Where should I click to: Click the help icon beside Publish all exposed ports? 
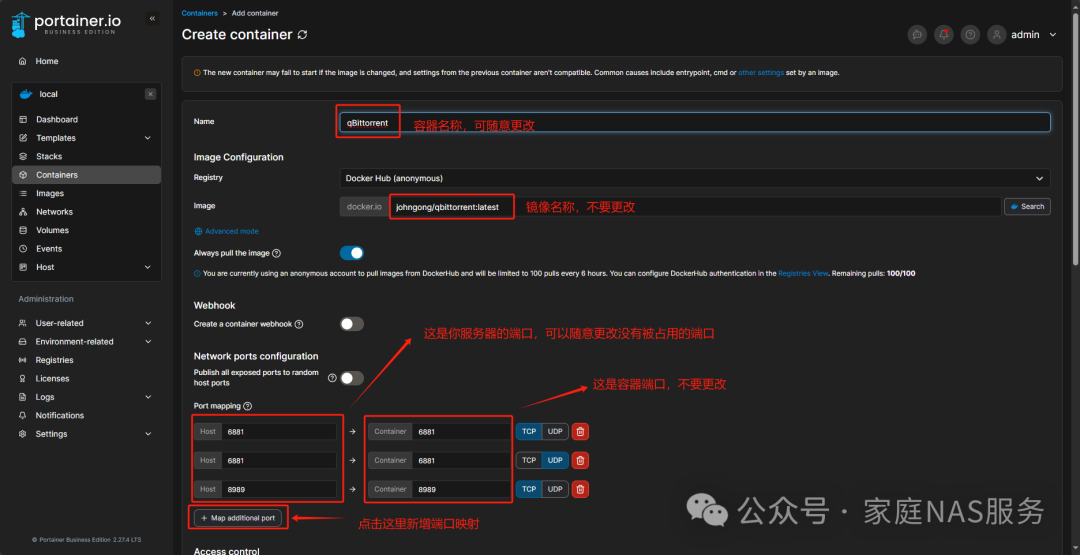pyautogui.click(x=332, y=378)
